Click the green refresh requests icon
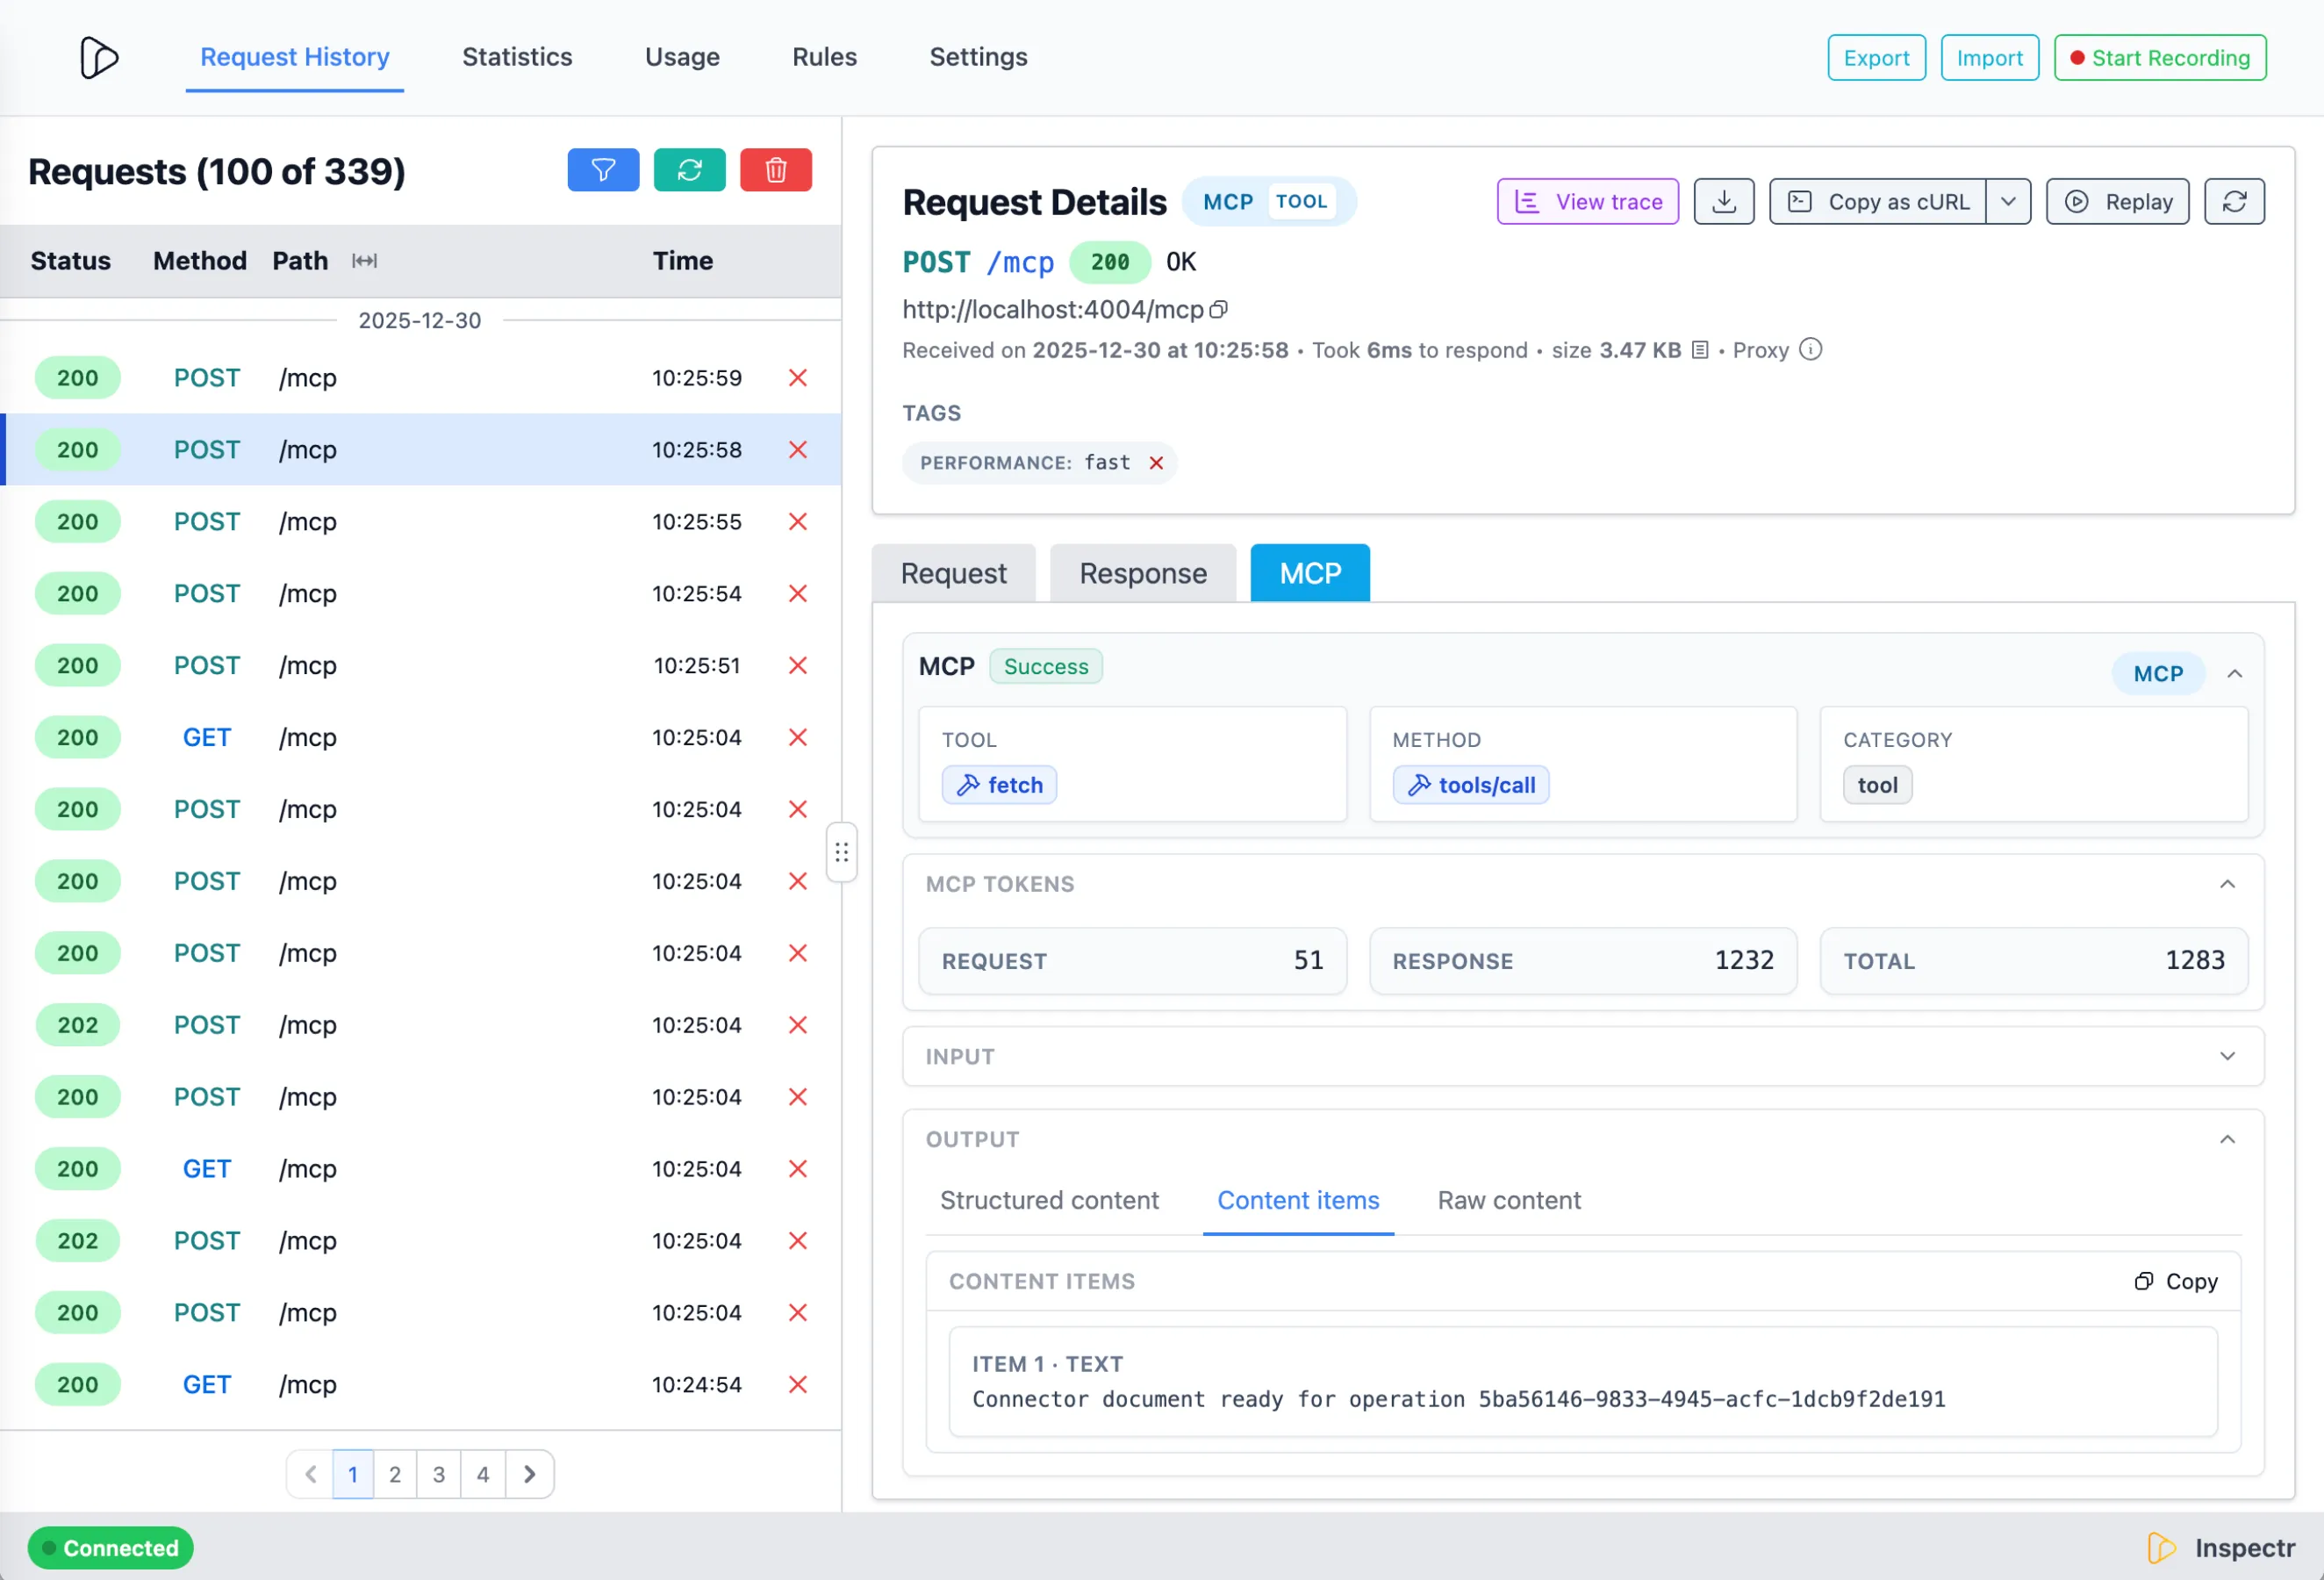This screenshot has height=1580, width=2324. coord(689,170)
